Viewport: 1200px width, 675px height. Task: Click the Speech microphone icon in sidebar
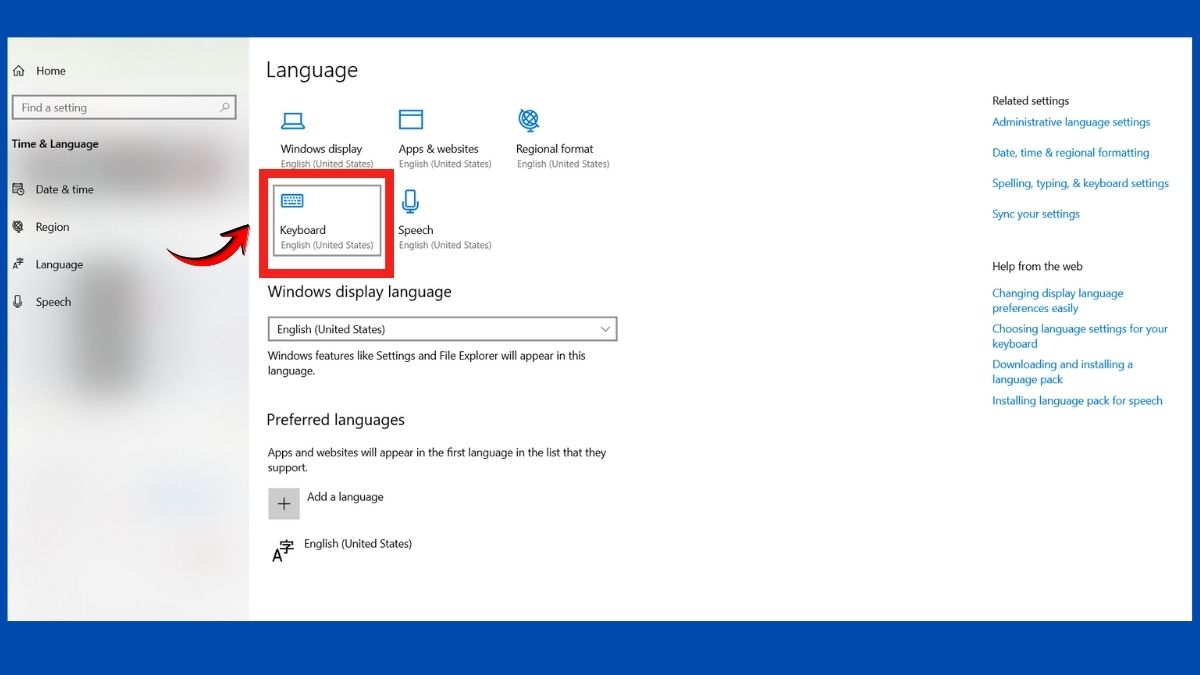(18, 302)
